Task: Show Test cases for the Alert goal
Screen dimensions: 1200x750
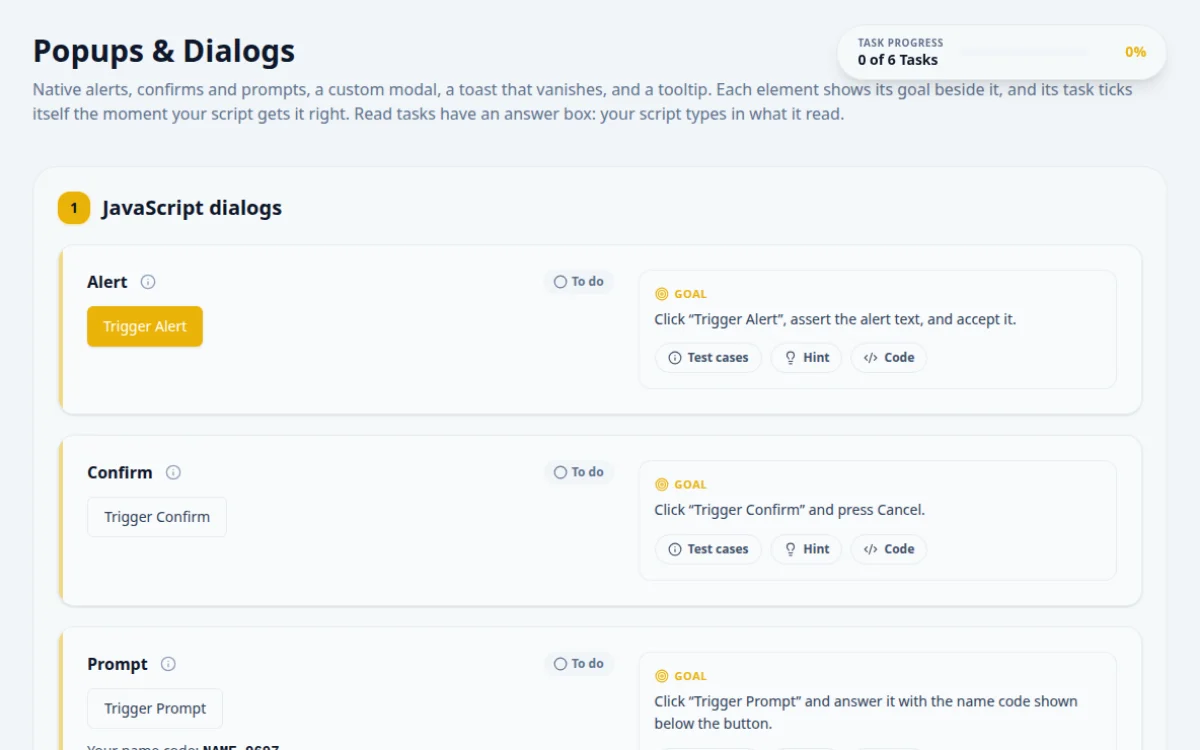Action: coord(708,357)
